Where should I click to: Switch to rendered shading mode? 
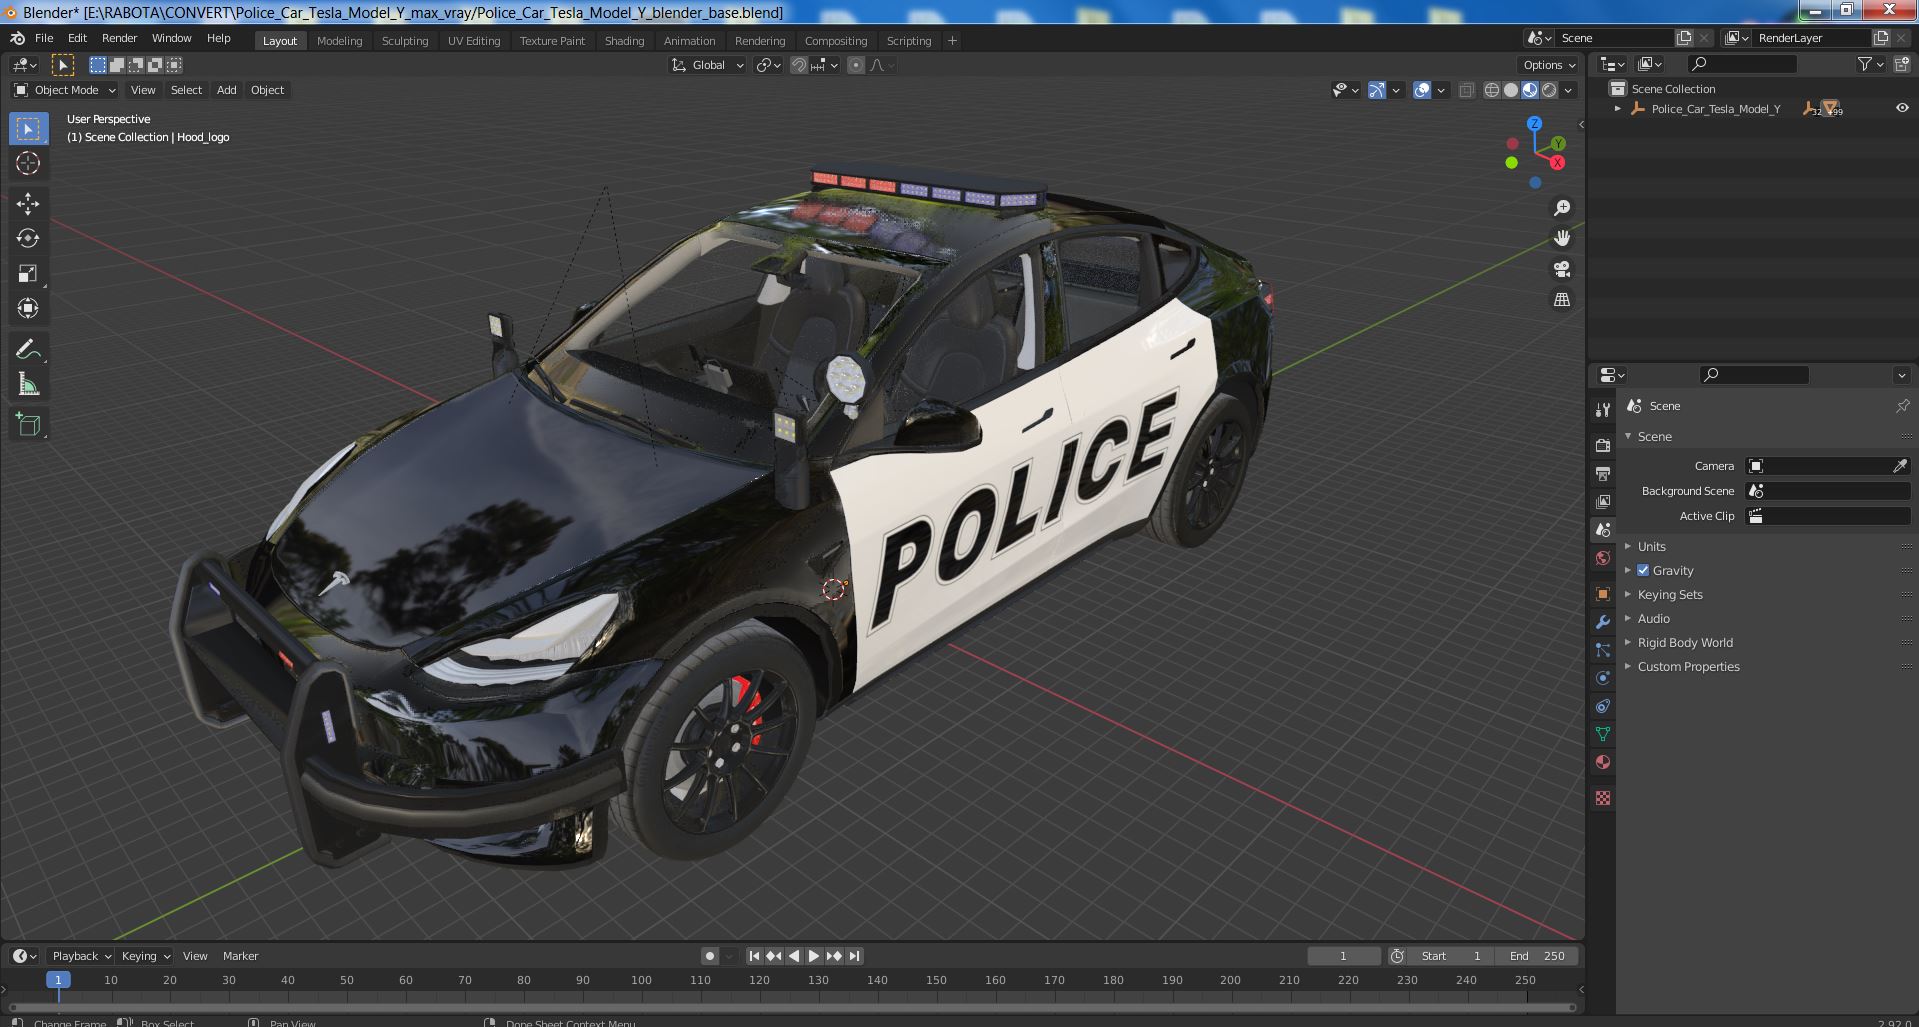pos(1549,90)
